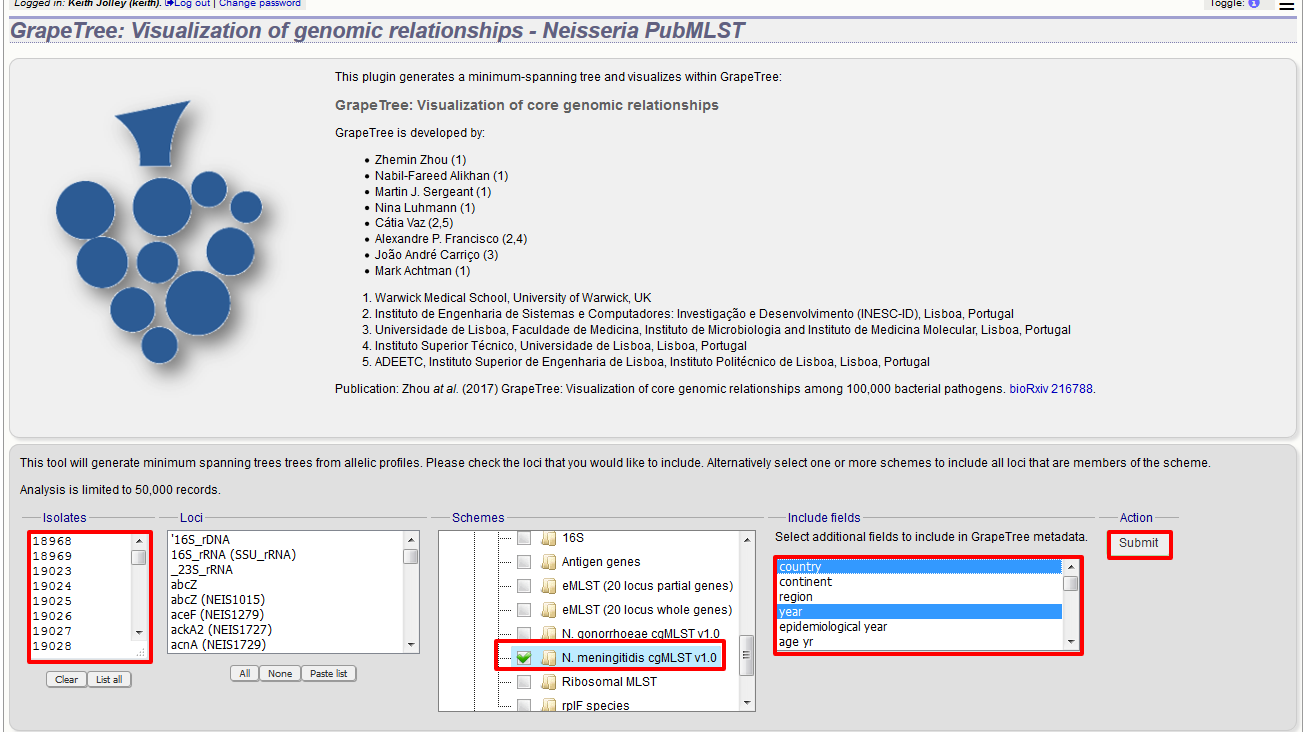
Task: Select rplF species scheme label
Action: [x=595, y=706]
